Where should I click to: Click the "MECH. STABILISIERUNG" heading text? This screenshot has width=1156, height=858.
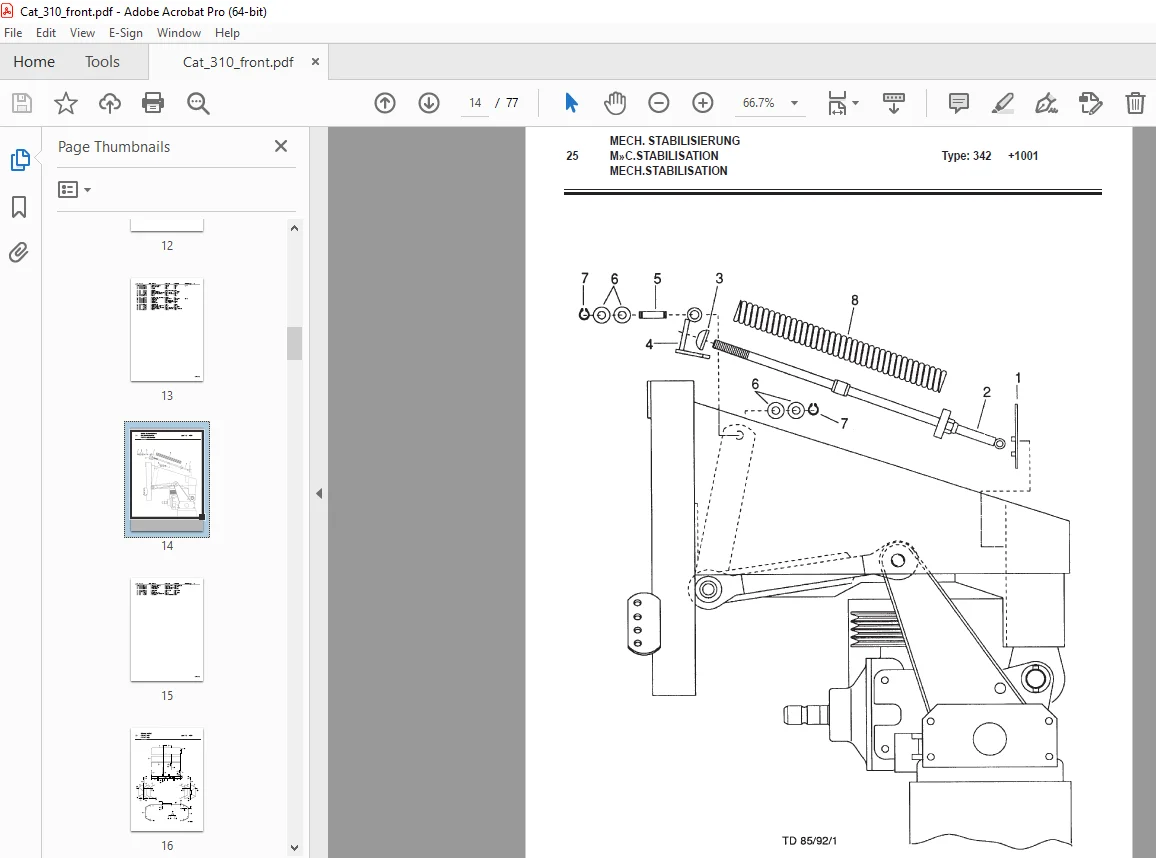[x=675, y=141]
